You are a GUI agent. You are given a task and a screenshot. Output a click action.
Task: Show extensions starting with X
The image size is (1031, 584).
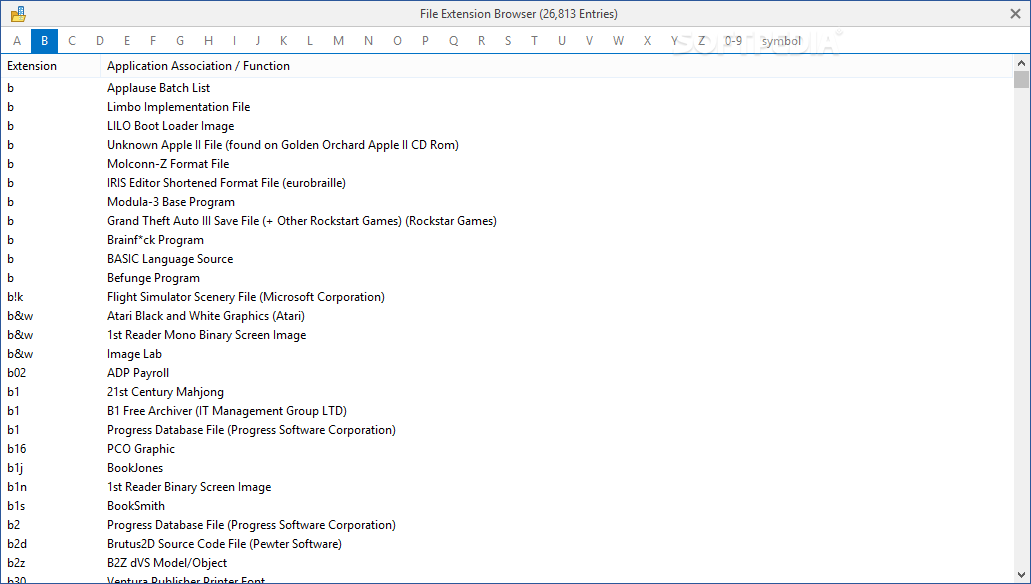tap(647, 41)
